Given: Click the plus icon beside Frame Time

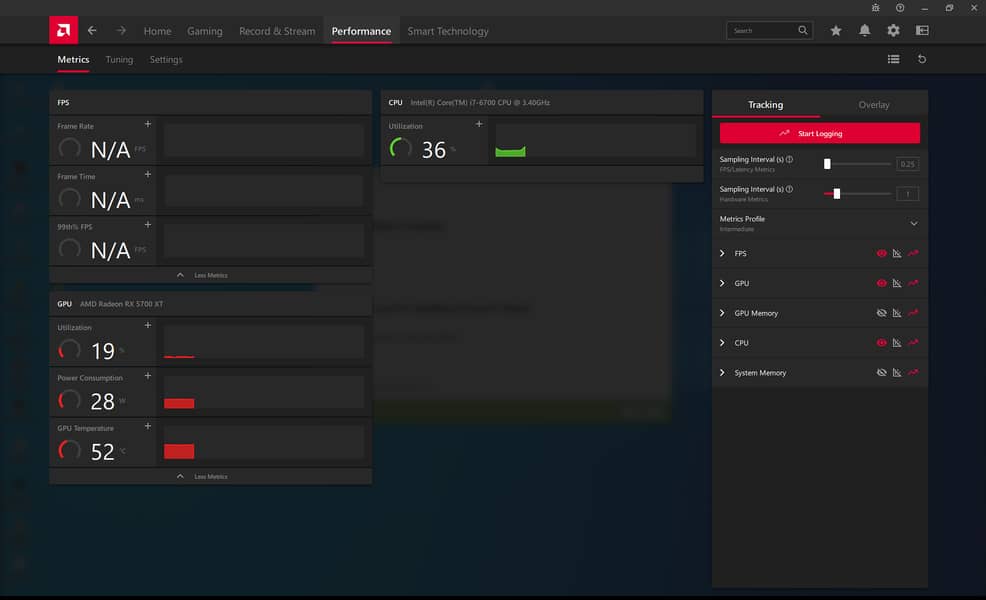Looking at the screenshot, I should click(x=148, y=174).
